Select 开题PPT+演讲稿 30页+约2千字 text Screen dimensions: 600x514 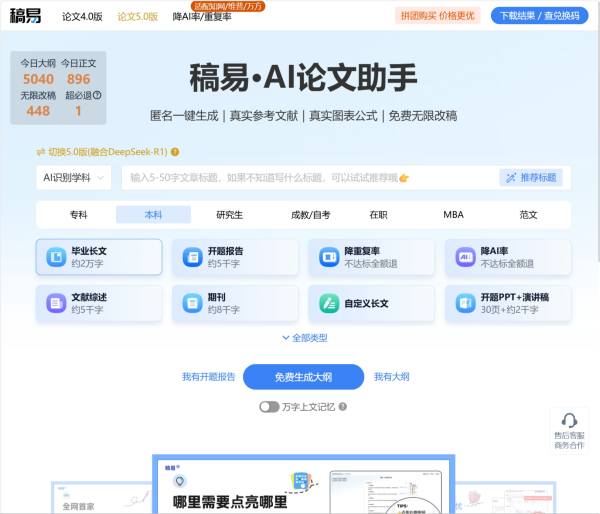coord(515,304)
